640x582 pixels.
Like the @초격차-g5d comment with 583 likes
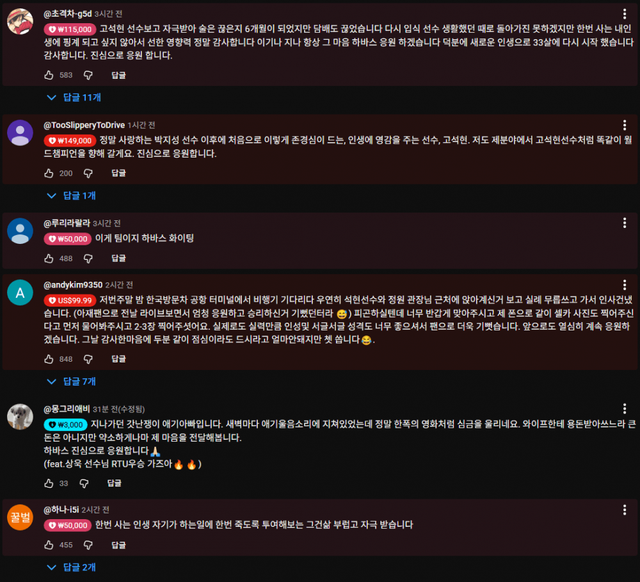(49, 75)
